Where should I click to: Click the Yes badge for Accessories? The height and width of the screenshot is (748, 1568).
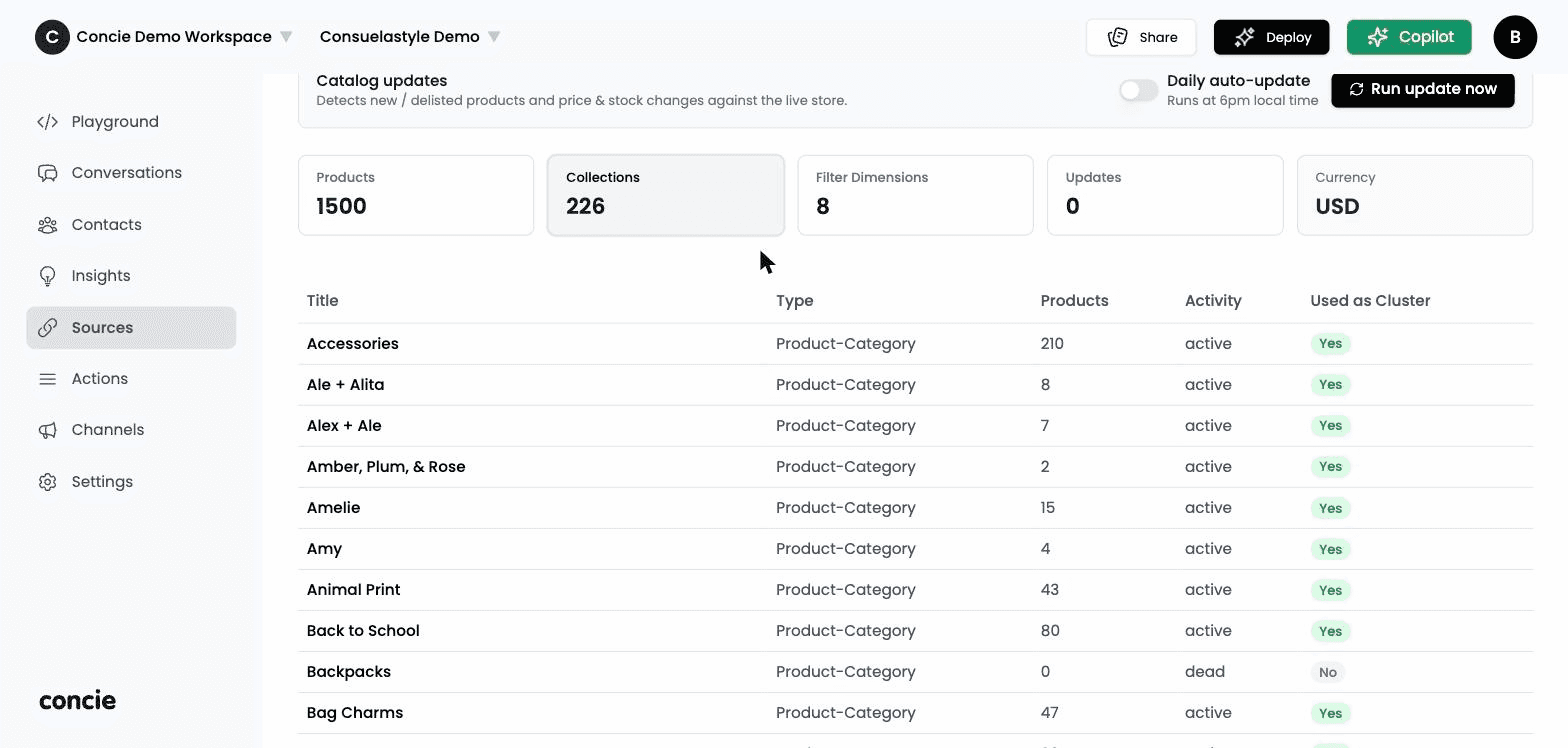coord(1330,344)
